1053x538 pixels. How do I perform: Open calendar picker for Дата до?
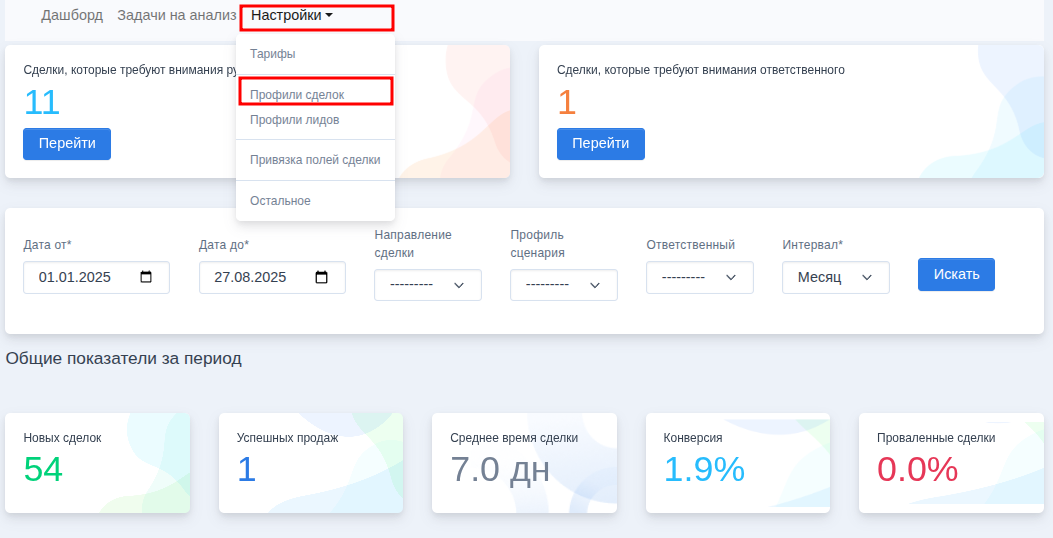pos(322,278)
